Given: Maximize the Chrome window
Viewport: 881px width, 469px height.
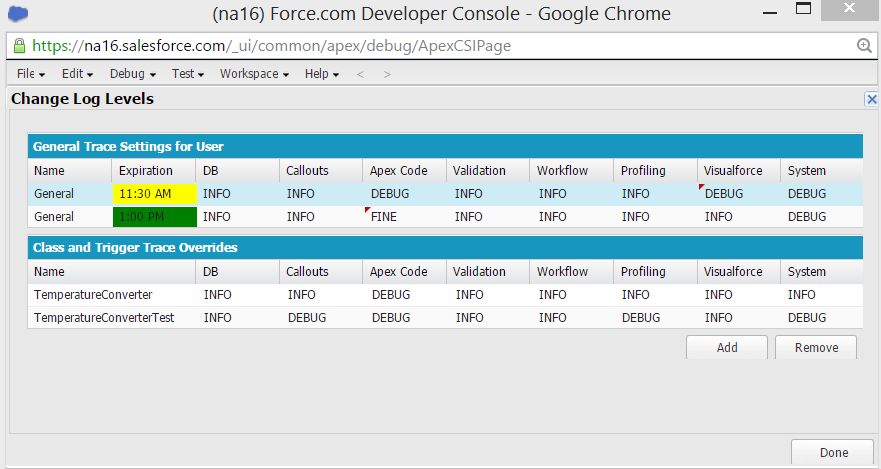Looking at the screenshot, I should 804,8.
